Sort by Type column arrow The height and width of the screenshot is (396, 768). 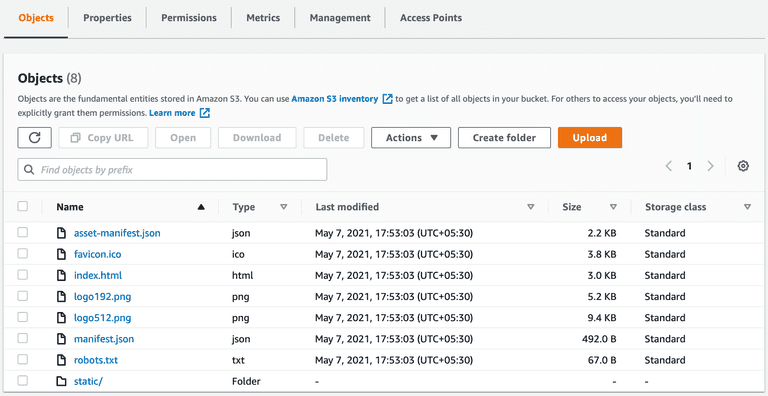[284, 207]
